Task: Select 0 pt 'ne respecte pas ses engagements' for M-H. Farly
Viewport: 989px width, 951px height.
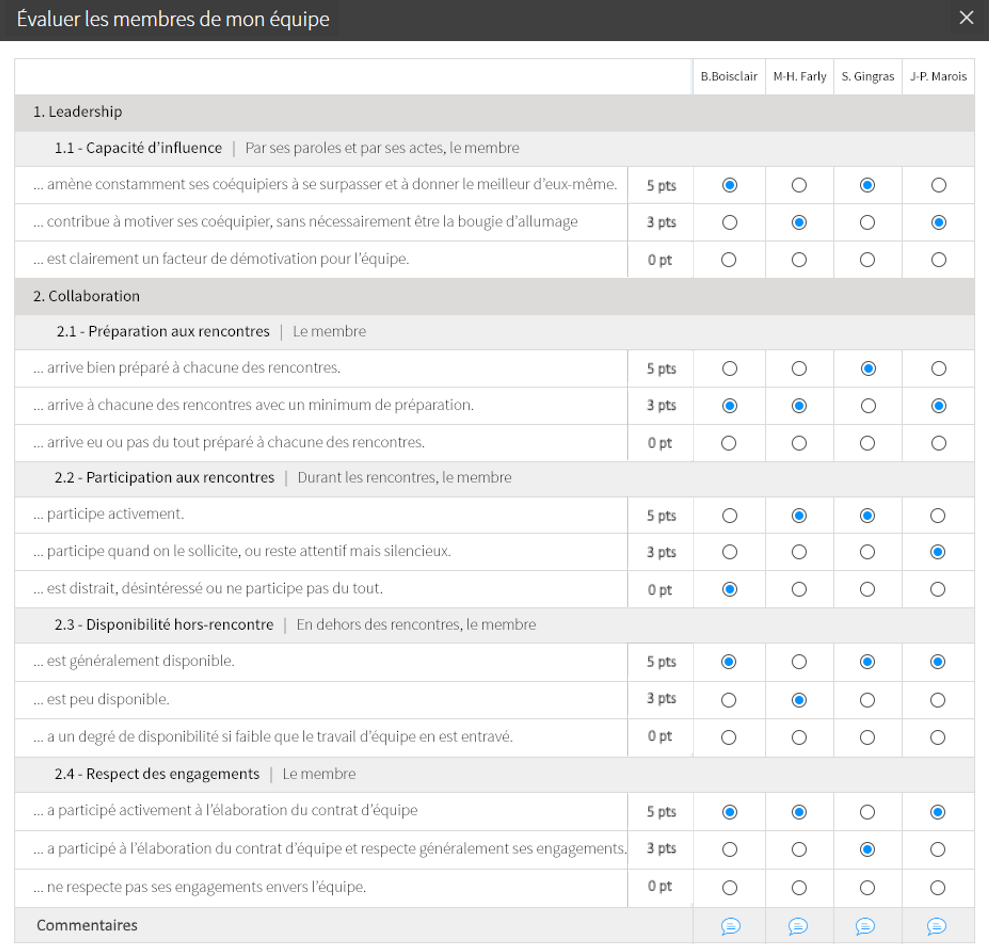Action: pyautogui.click(x=799, y=887)
